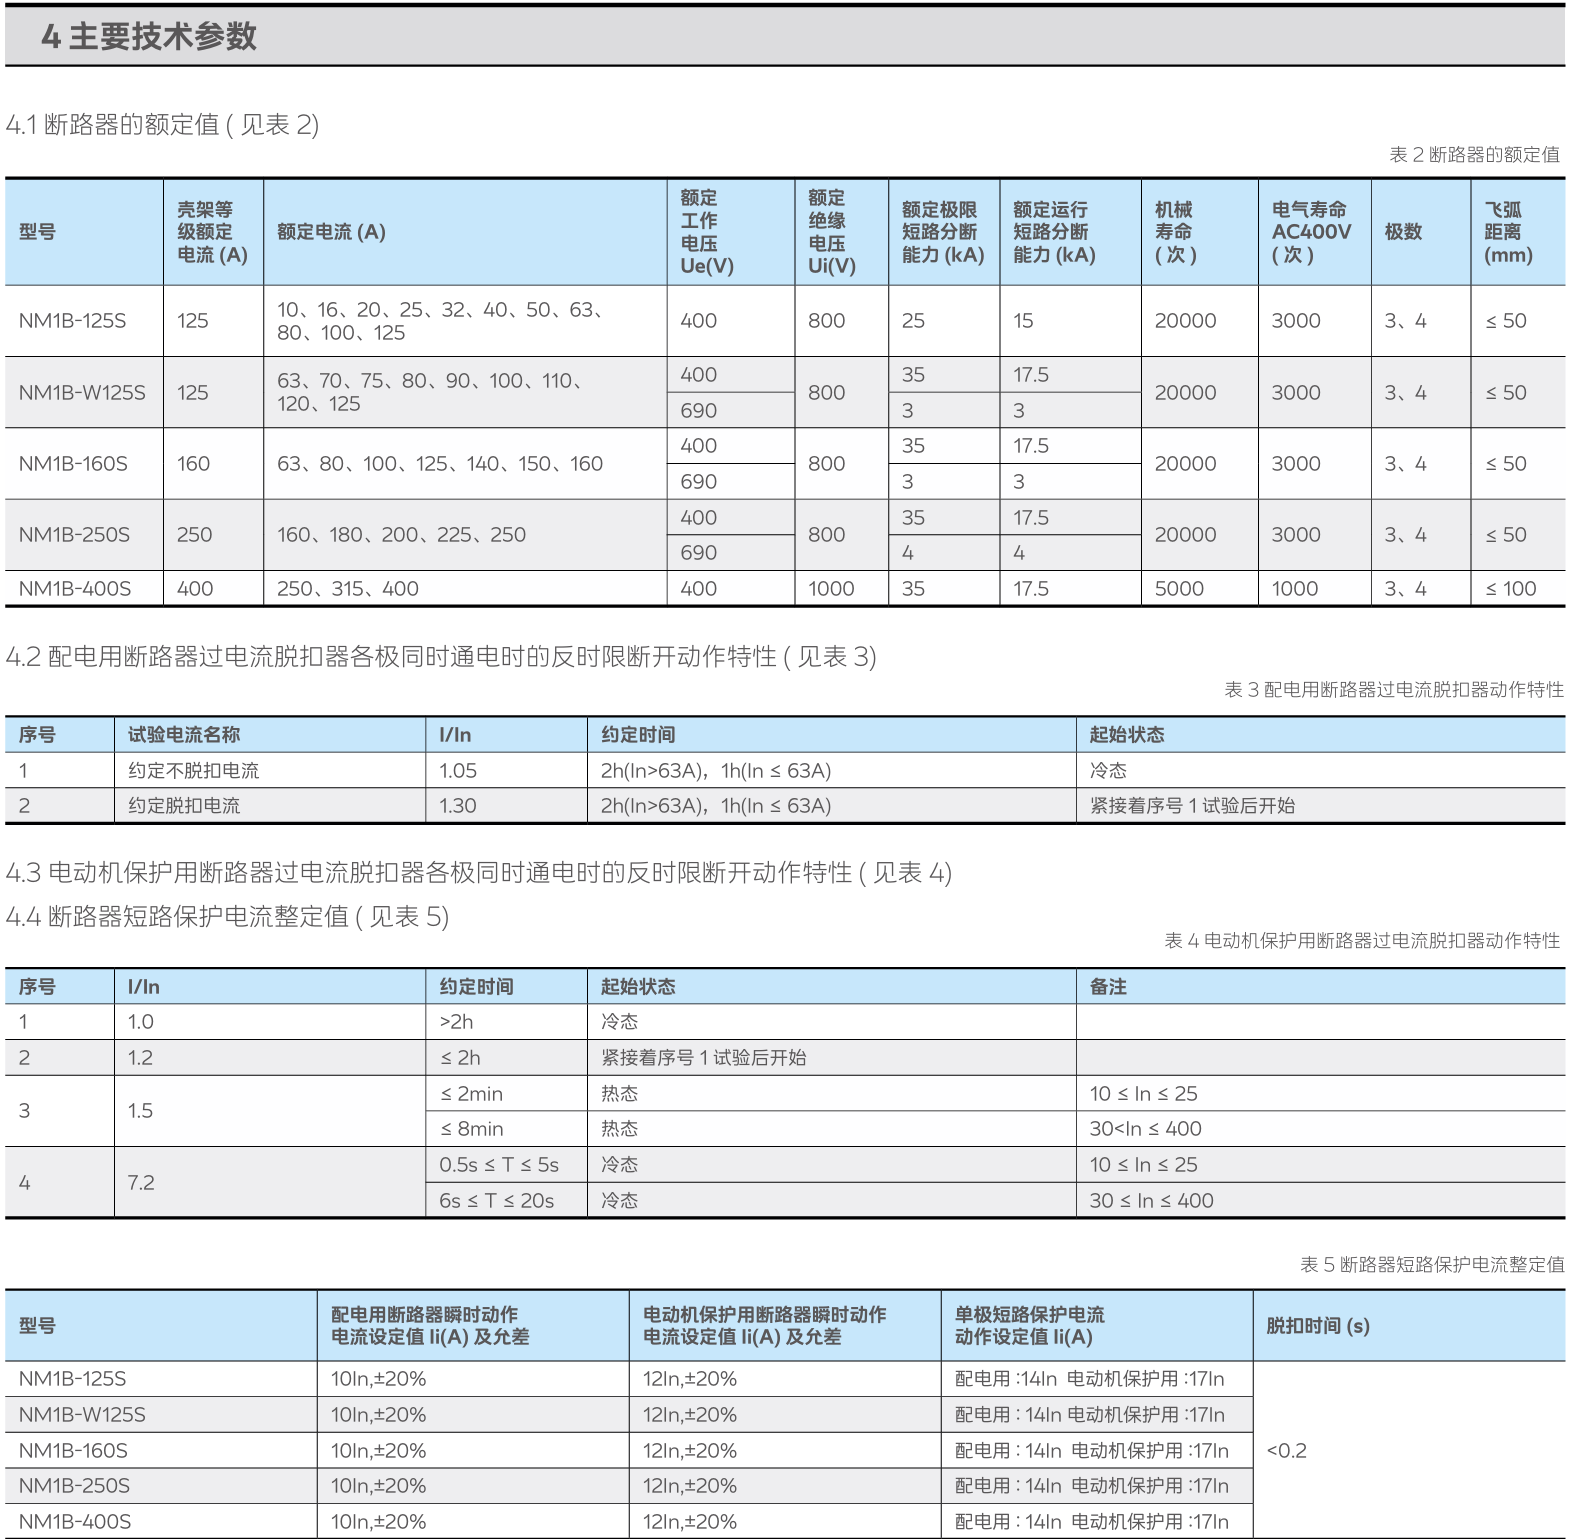Select the '表 5 断路器短路保护电流整定值' caption
Viewport: 1571px width, 1539px height.
(1431, 1265)
